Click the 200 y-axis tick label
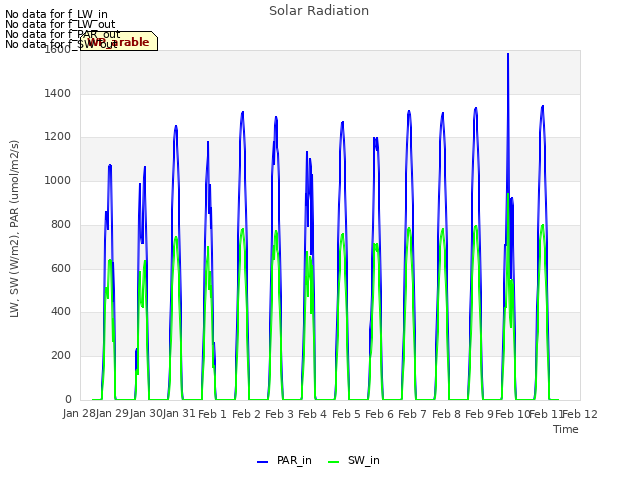640x480 pixels. tap(61, 356)
